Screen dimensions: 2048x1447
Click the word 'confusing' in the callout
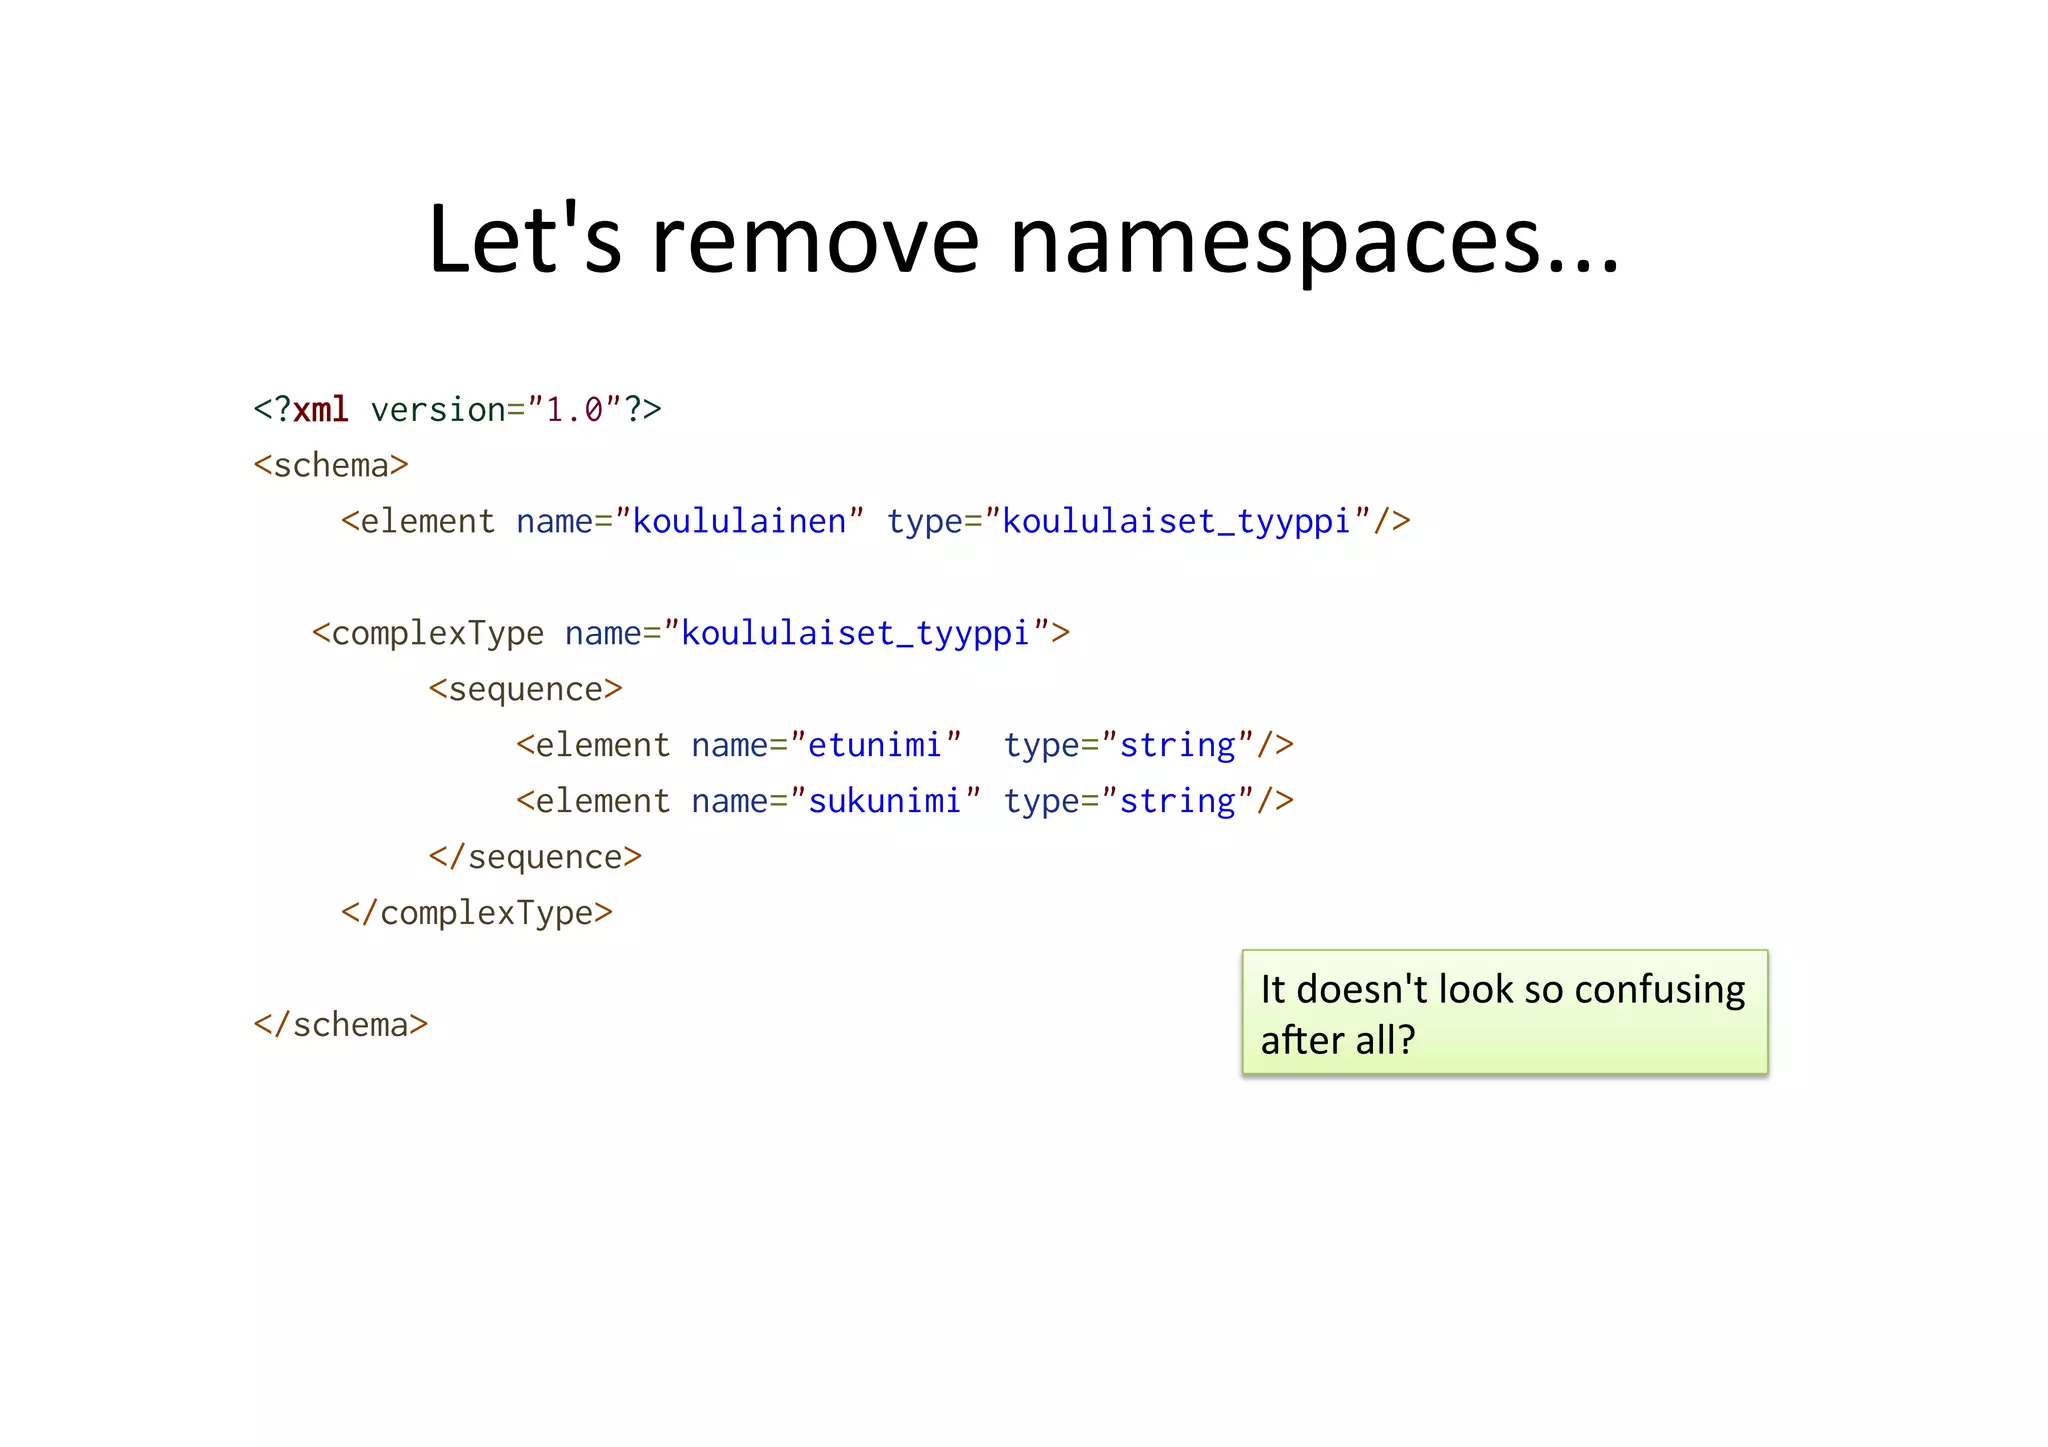pos(1659,989)
